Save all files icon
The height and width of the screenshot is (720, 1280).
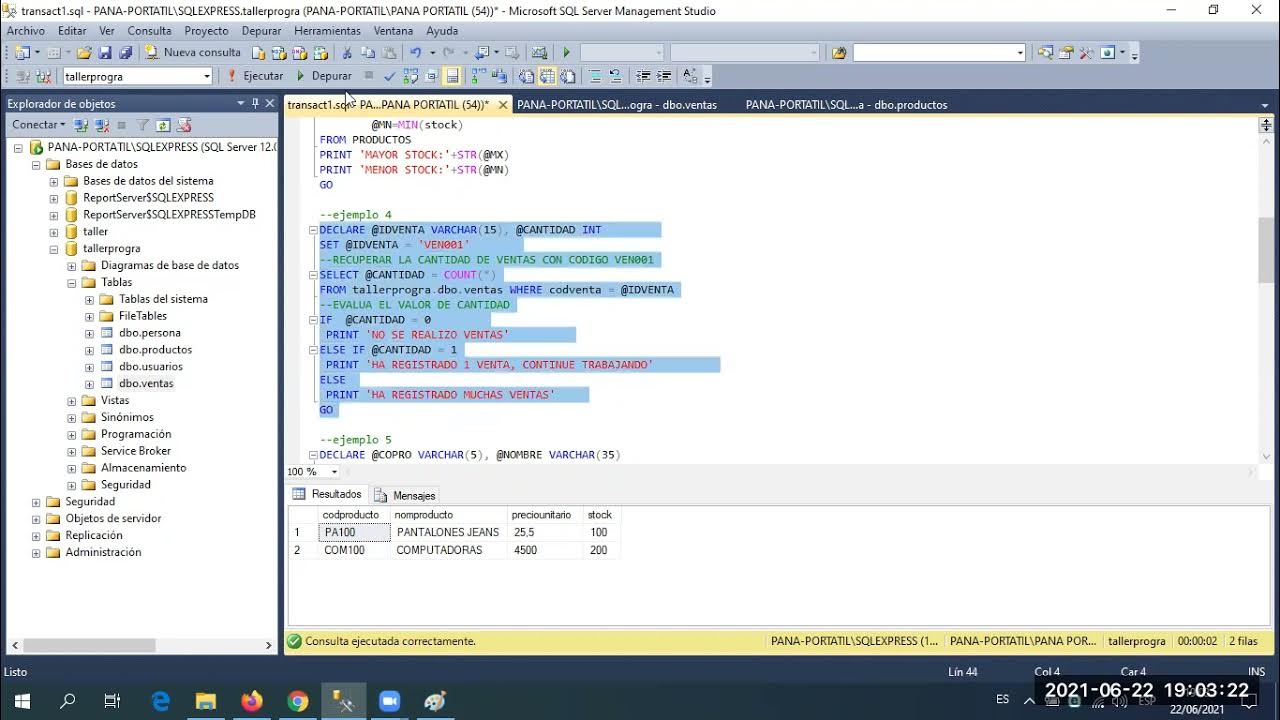pos(125,52)
